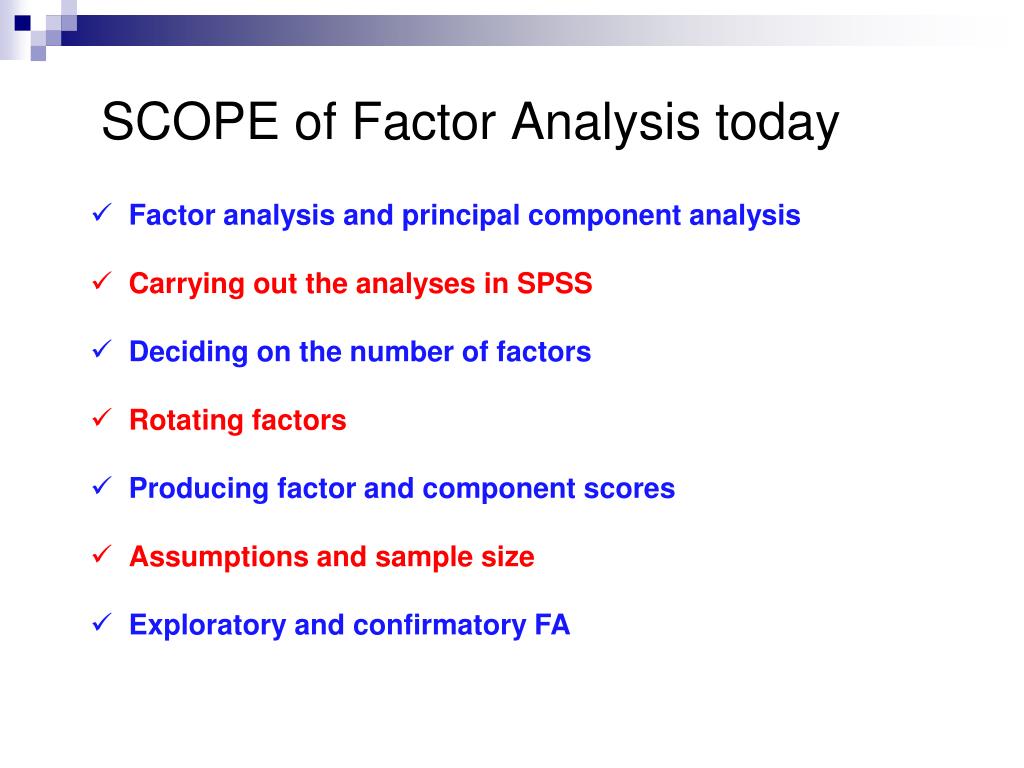Click checkmark beside Exploratory and confirmatory FA

[x=102, y=622]
